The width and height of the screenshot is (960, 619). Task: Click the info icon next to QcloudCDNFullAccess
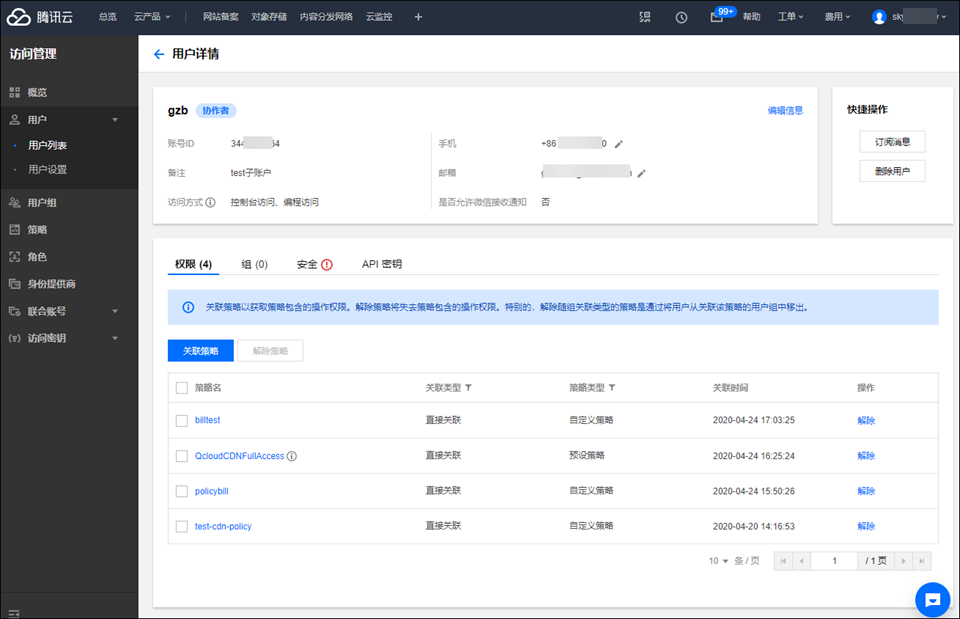pyautogui.click(x=292, y=456)
